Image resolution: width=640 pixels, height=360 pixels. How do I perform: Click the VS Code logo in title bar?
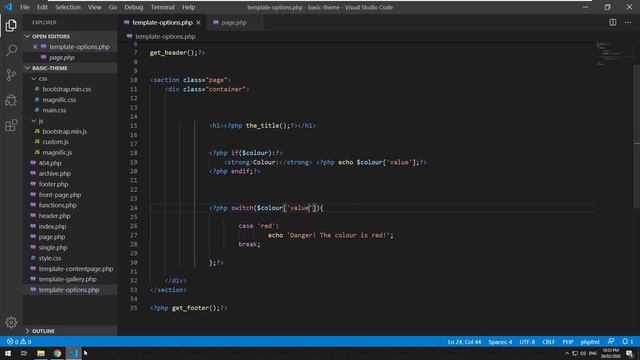click(x=8, y=7)
